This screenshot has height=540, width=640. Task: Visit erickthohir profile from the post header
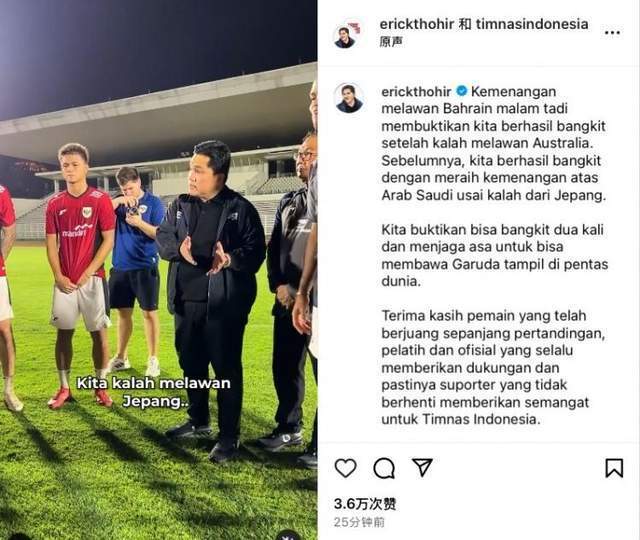pyautogui.click(x=417, y=24)
